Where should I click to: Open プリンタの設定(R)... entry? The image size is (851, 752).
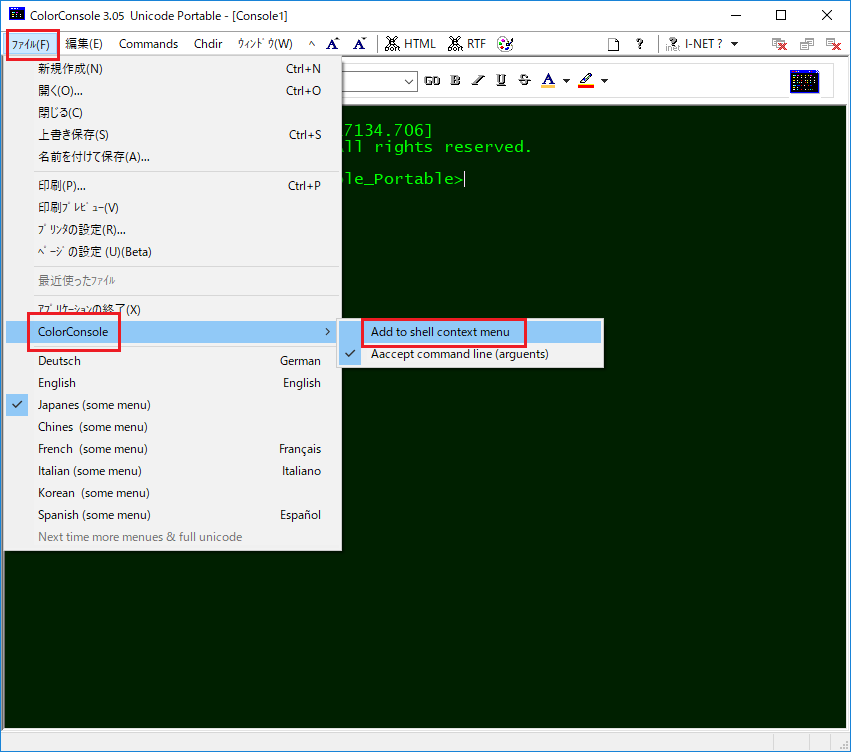point(174,230)
